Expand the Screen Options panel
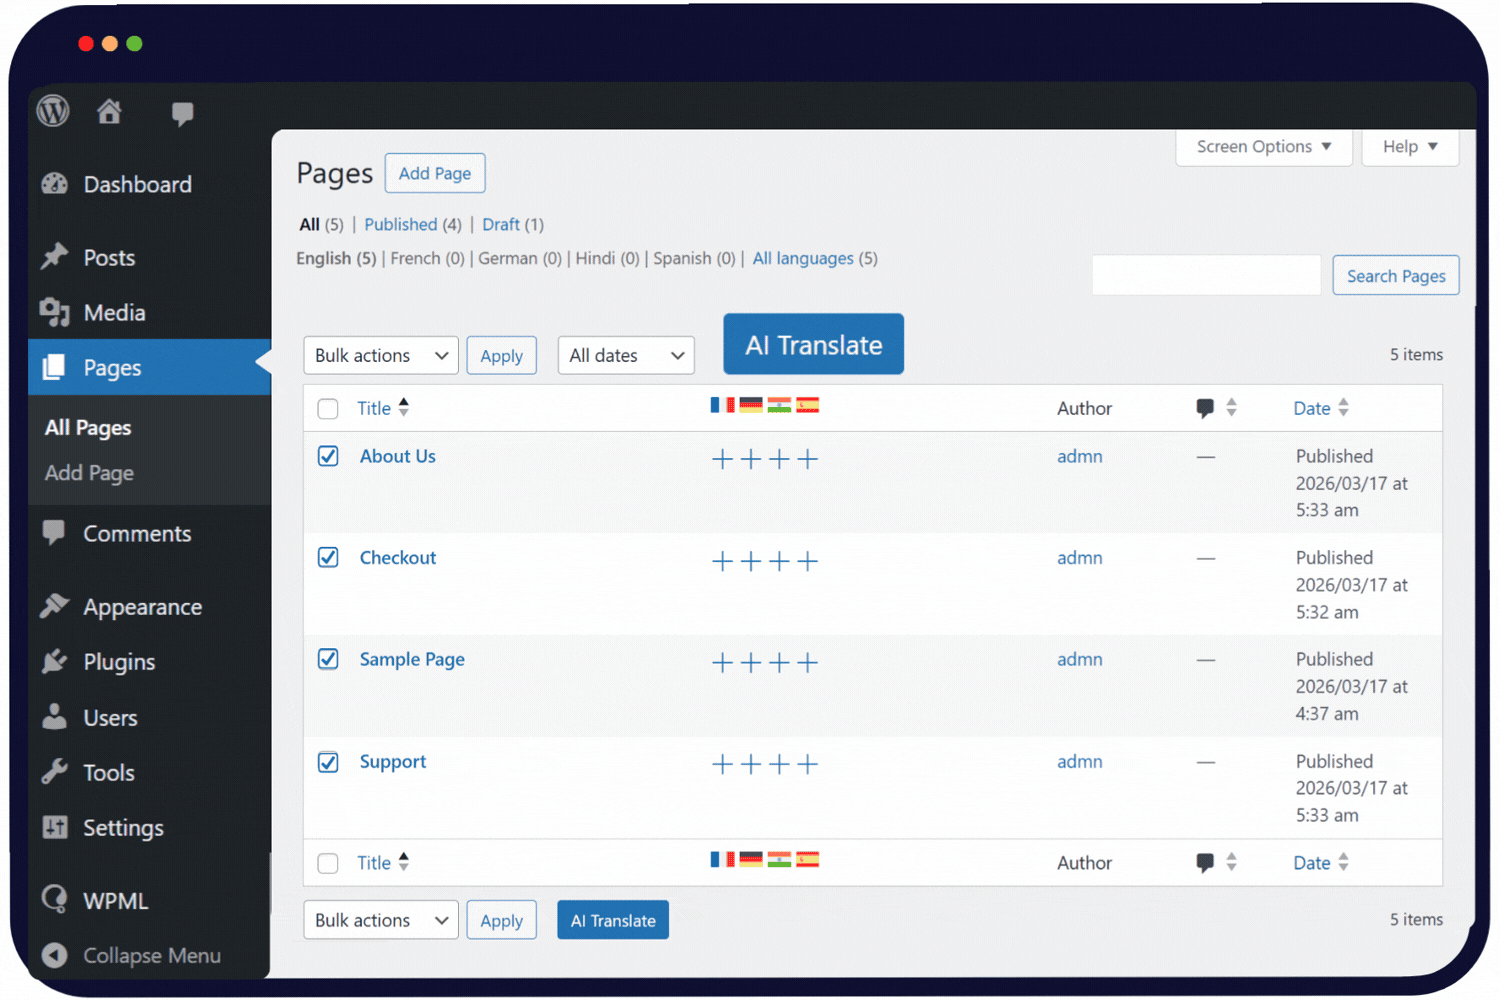Viewport: 1500px width, 1000px height. [1263, 147]
